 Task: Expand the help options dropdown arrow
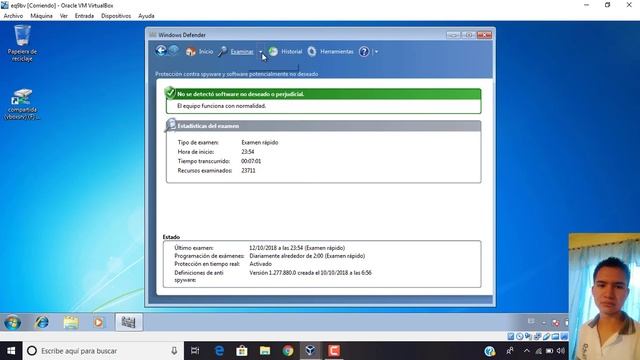[376, 52]
